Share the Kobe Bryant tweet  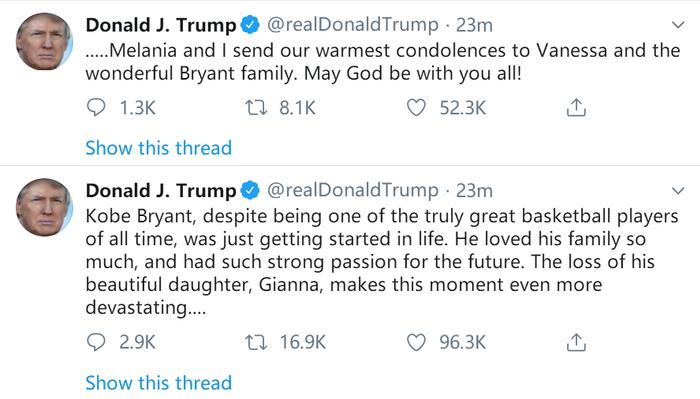[x=576, y=342]
